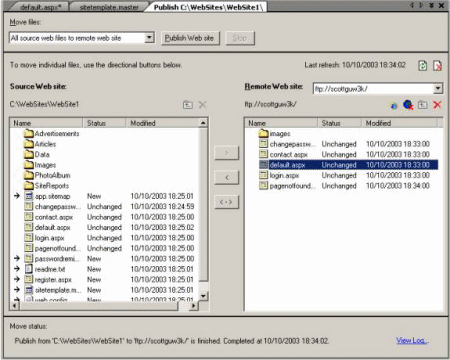This screenshot has height=360, width=450.
Task: Sort source list by Status column
Action: (104, 123)
